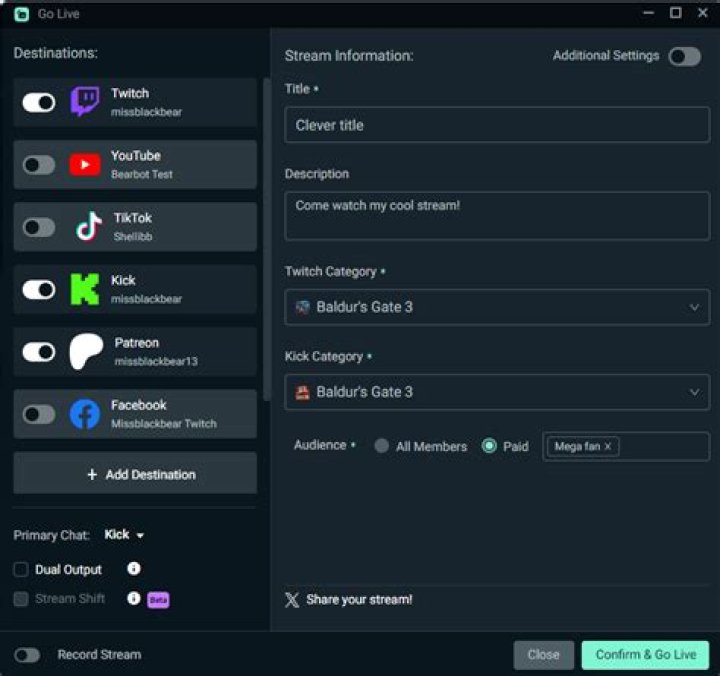
Task: Click the Close button
Action: click(544, 655)
